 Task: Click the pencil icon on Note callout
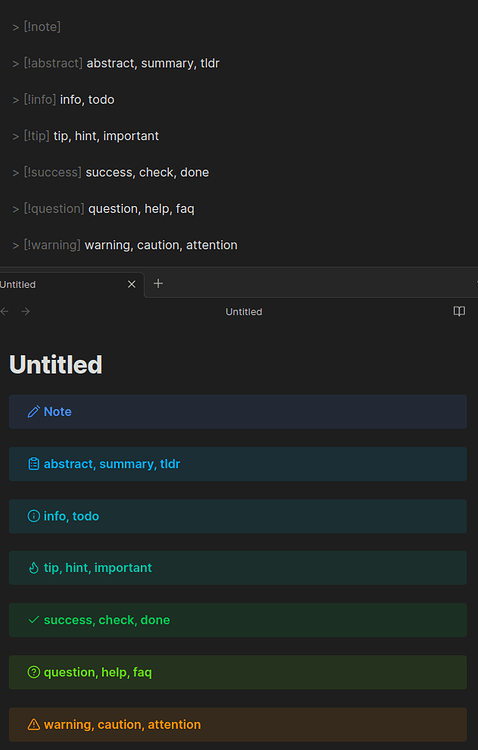click(x=33, y=411)
